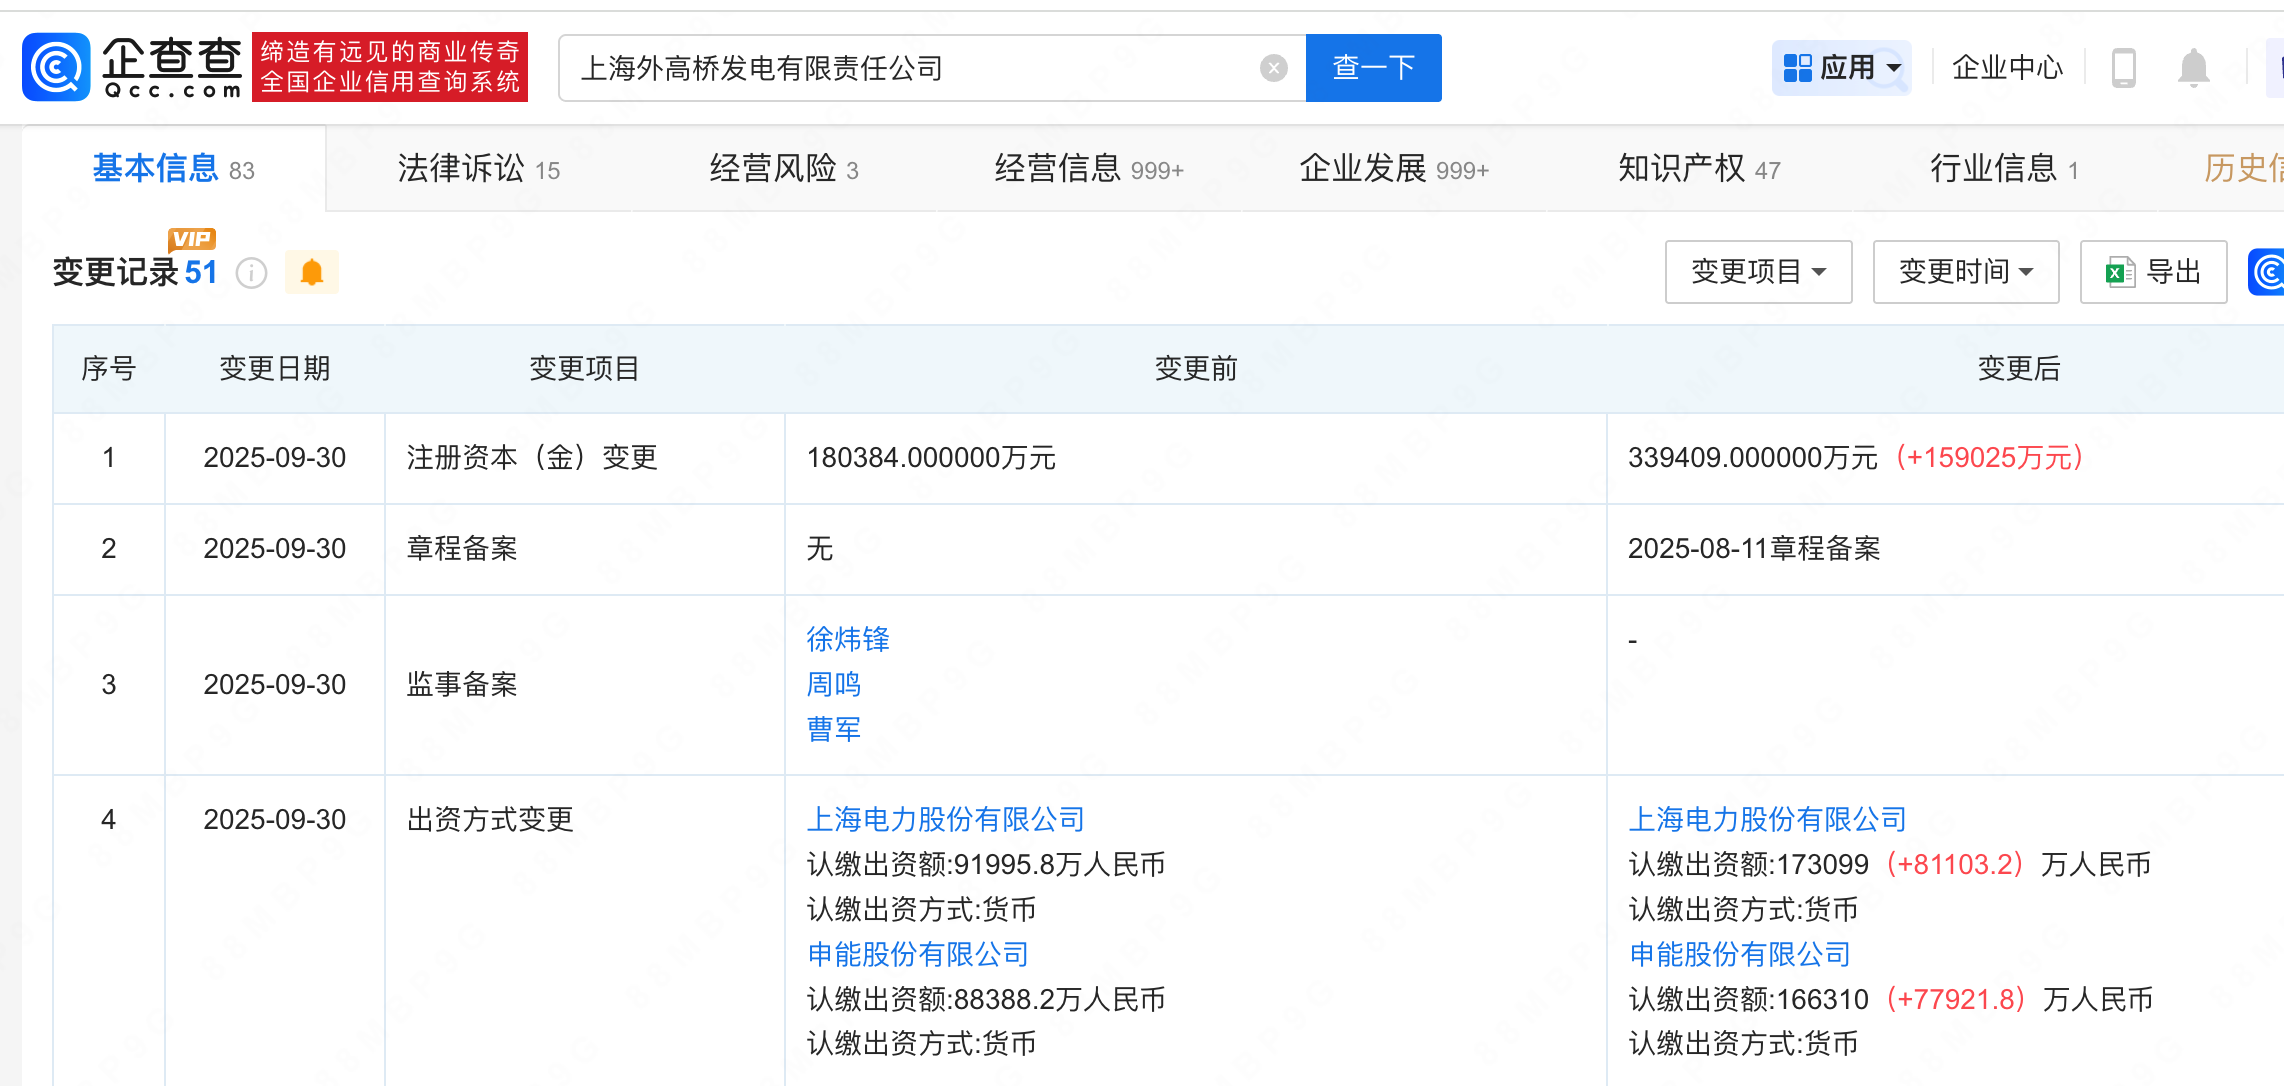Expand the 变更时间 filter dropdown
The height and width of the screenshot is (1086, 2284).
(1965, 272)
